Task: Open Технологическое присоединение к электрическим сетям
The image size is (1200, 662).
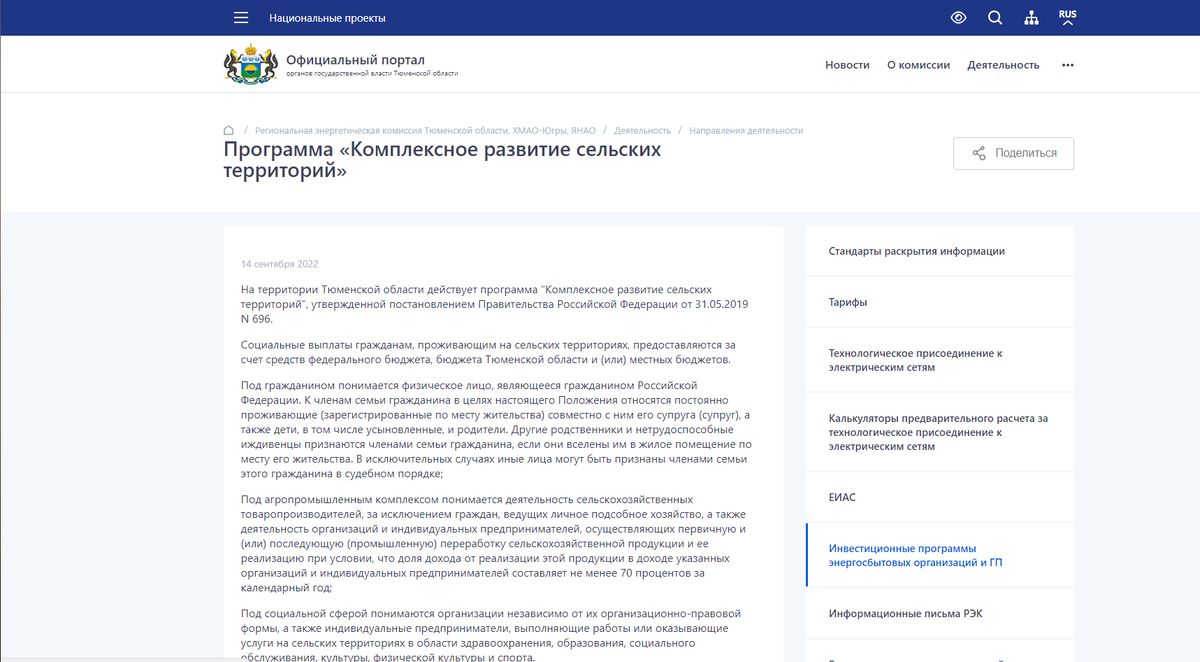Action: click(x=939, y=360)
